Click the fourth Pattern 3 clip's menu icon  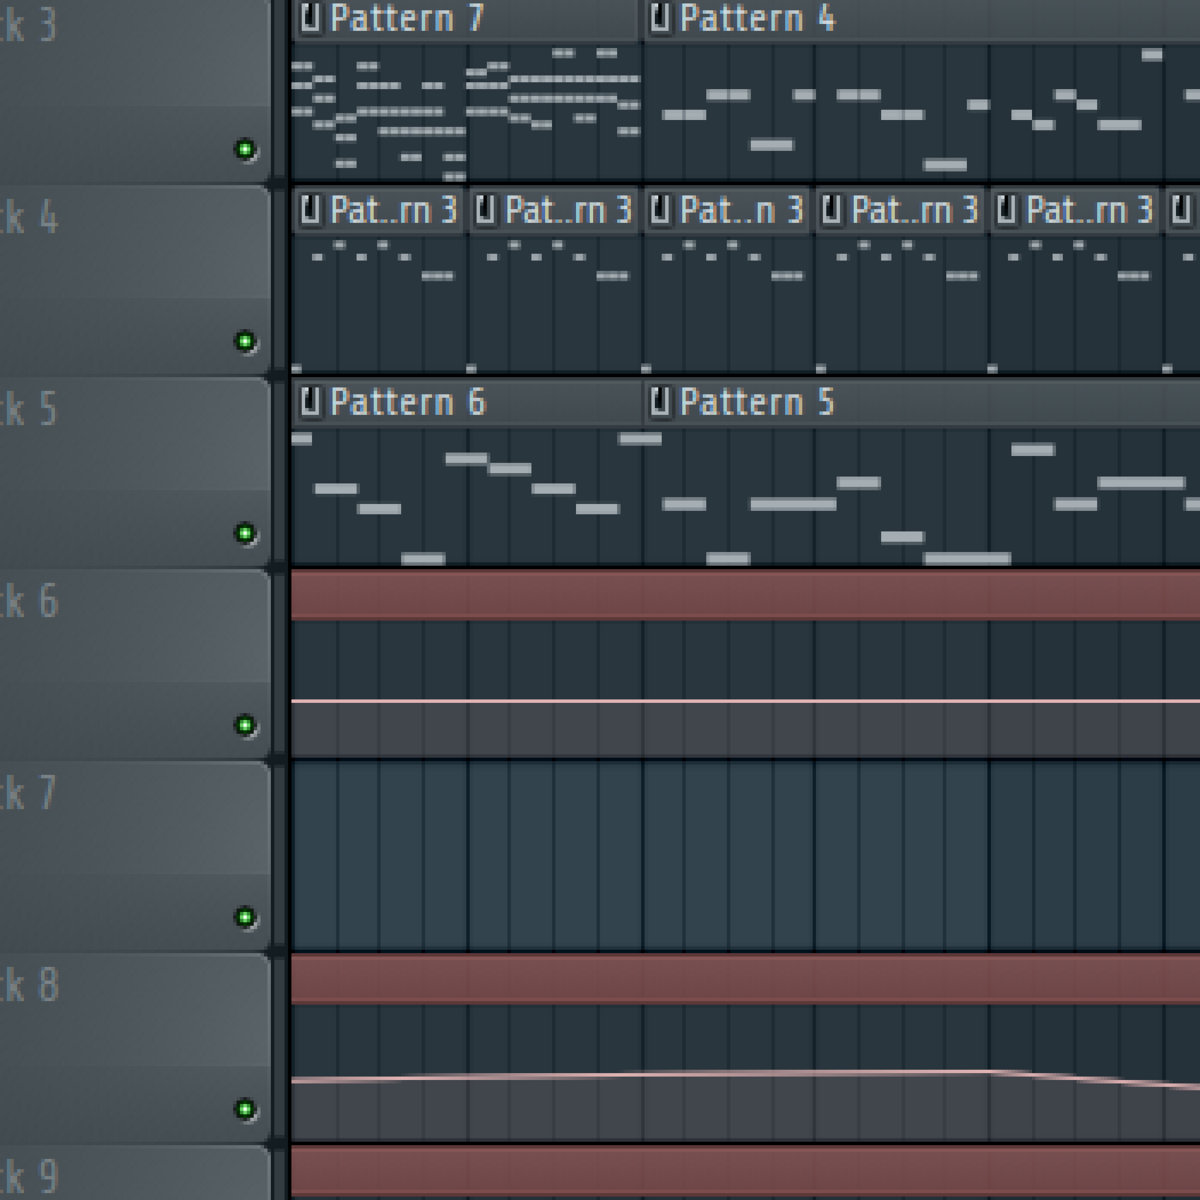[832, 210]
